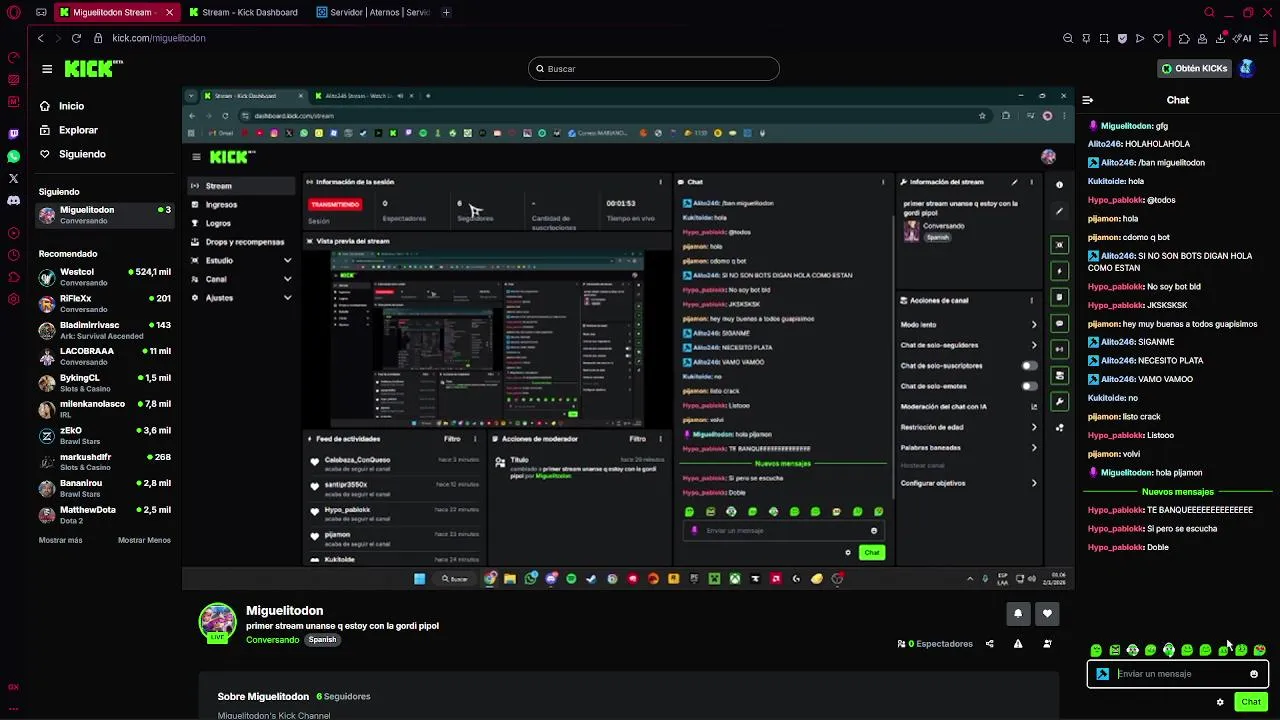Image resolution: width=1280 pixels, height=720 pixels.
Task: Open the ad blocker shield icon
Action: tap(1122, 38)
